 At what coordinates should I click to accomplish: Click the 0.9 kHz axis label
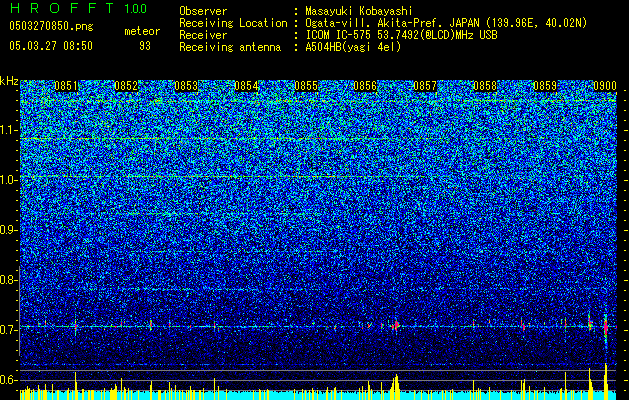click(x=8, y=230)
